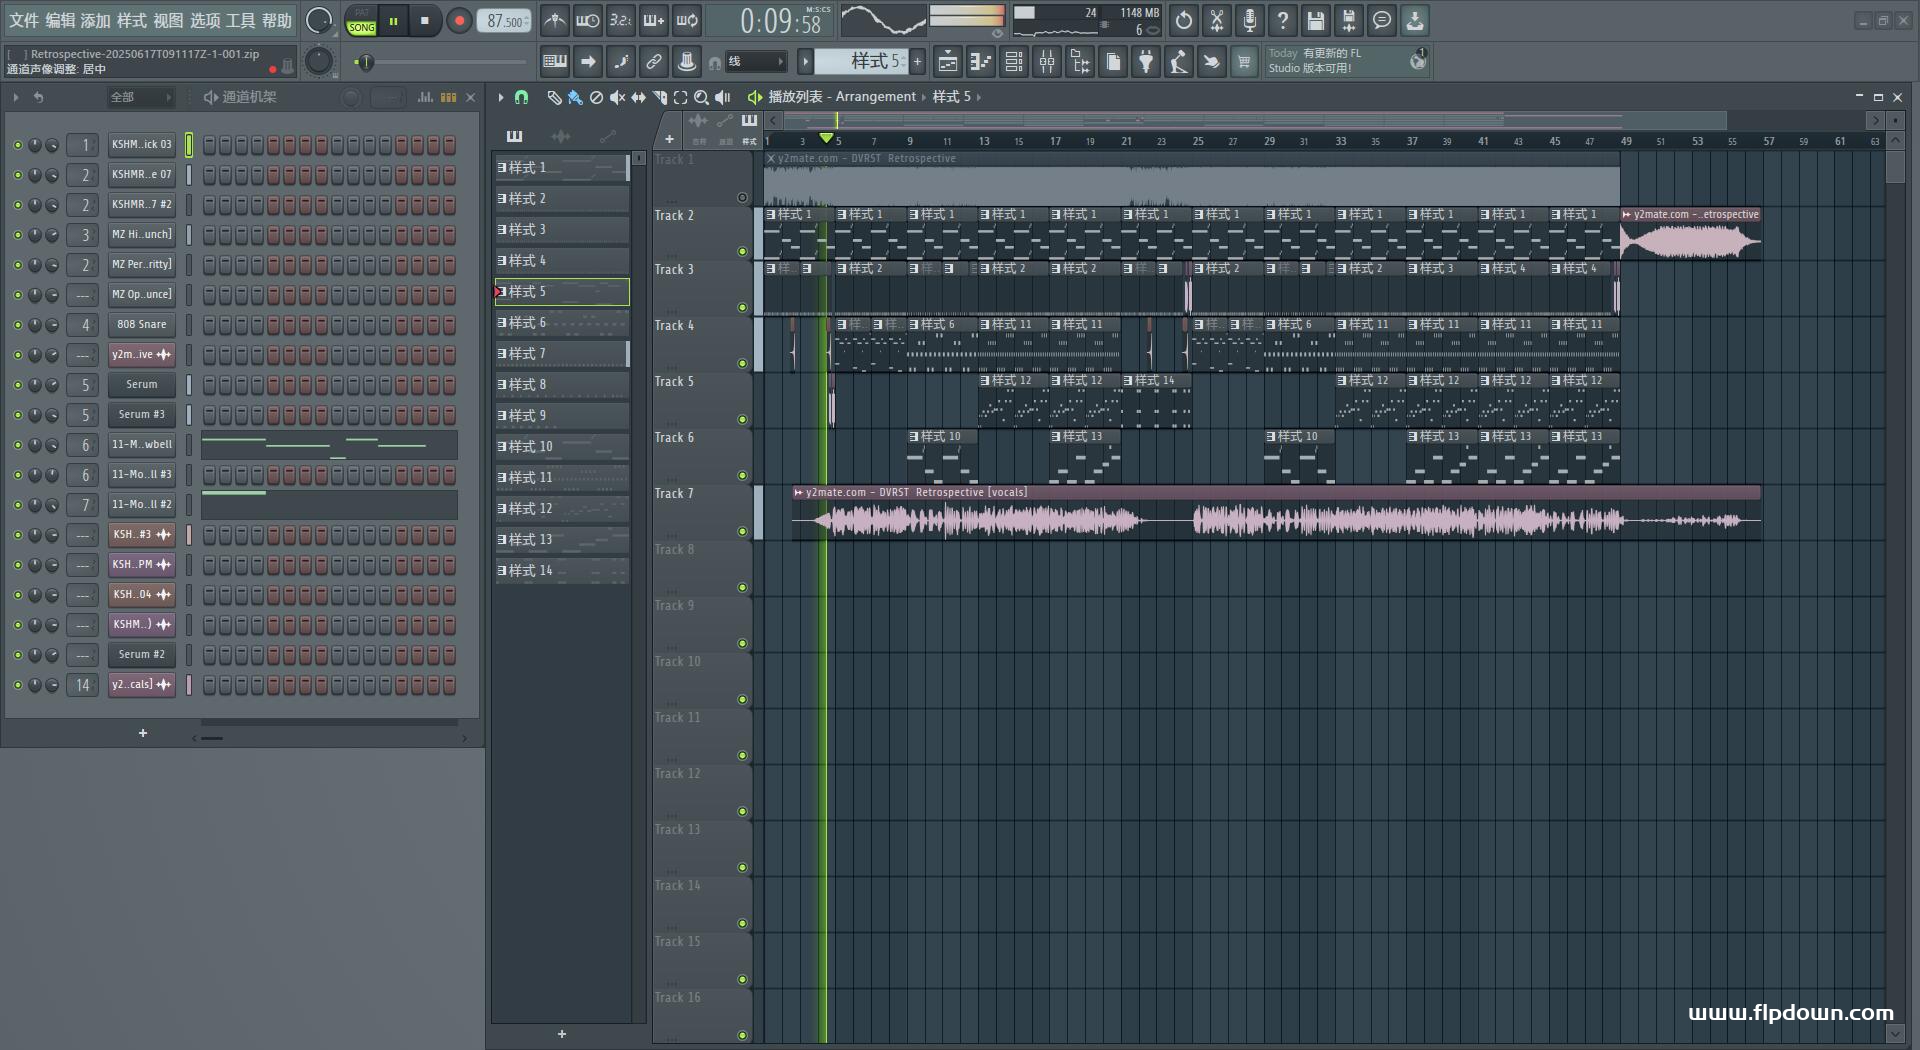Enable typing keyboard to piano
The image size is (1920, 1050).
click(x=555, y=62)
